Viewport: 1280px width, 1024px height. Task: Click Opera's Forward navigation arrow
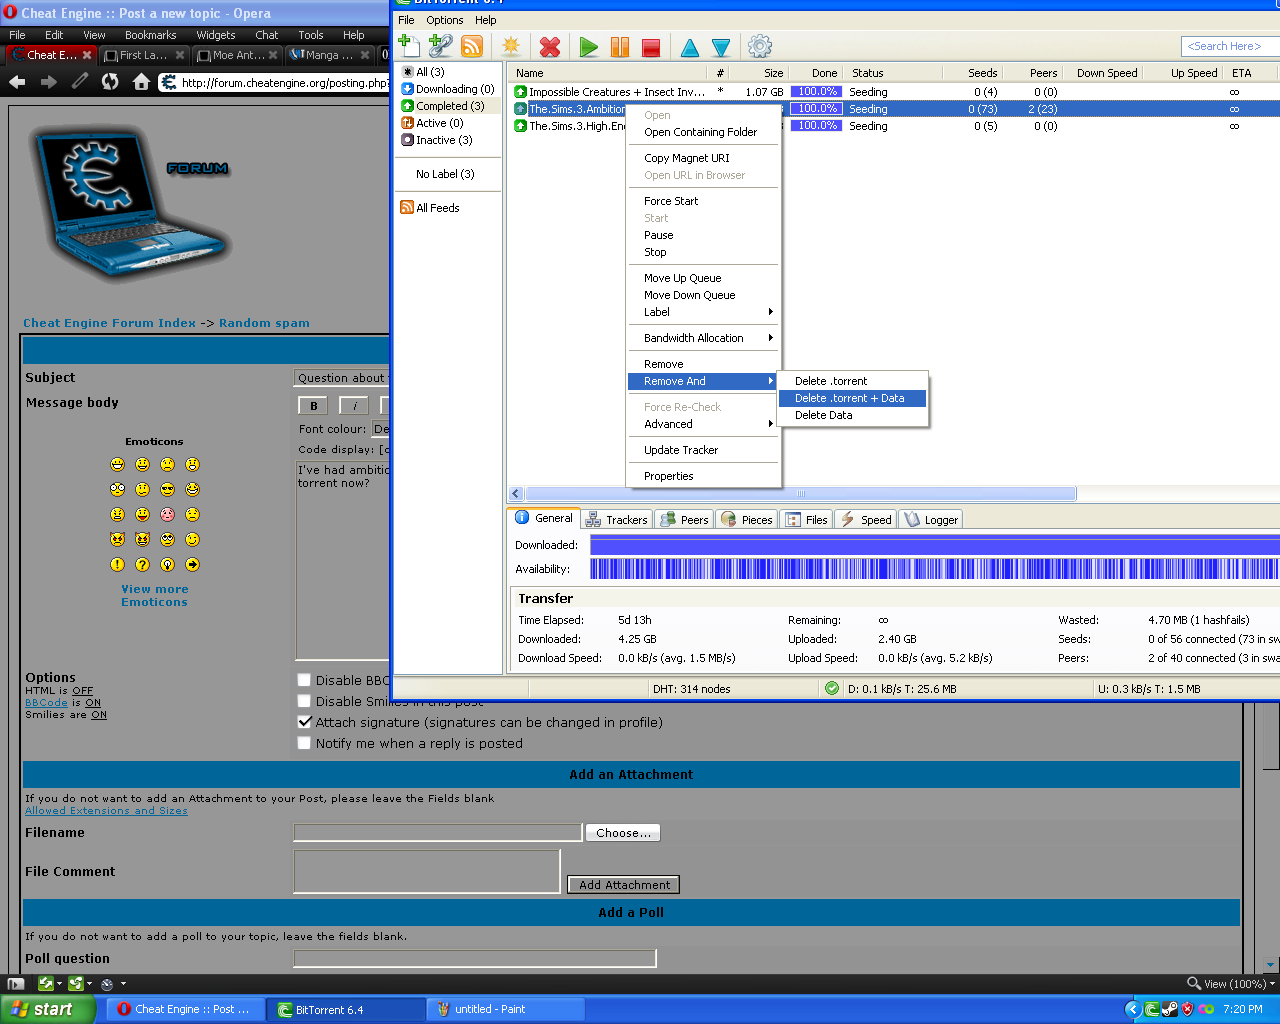click(x=48, y=82)
